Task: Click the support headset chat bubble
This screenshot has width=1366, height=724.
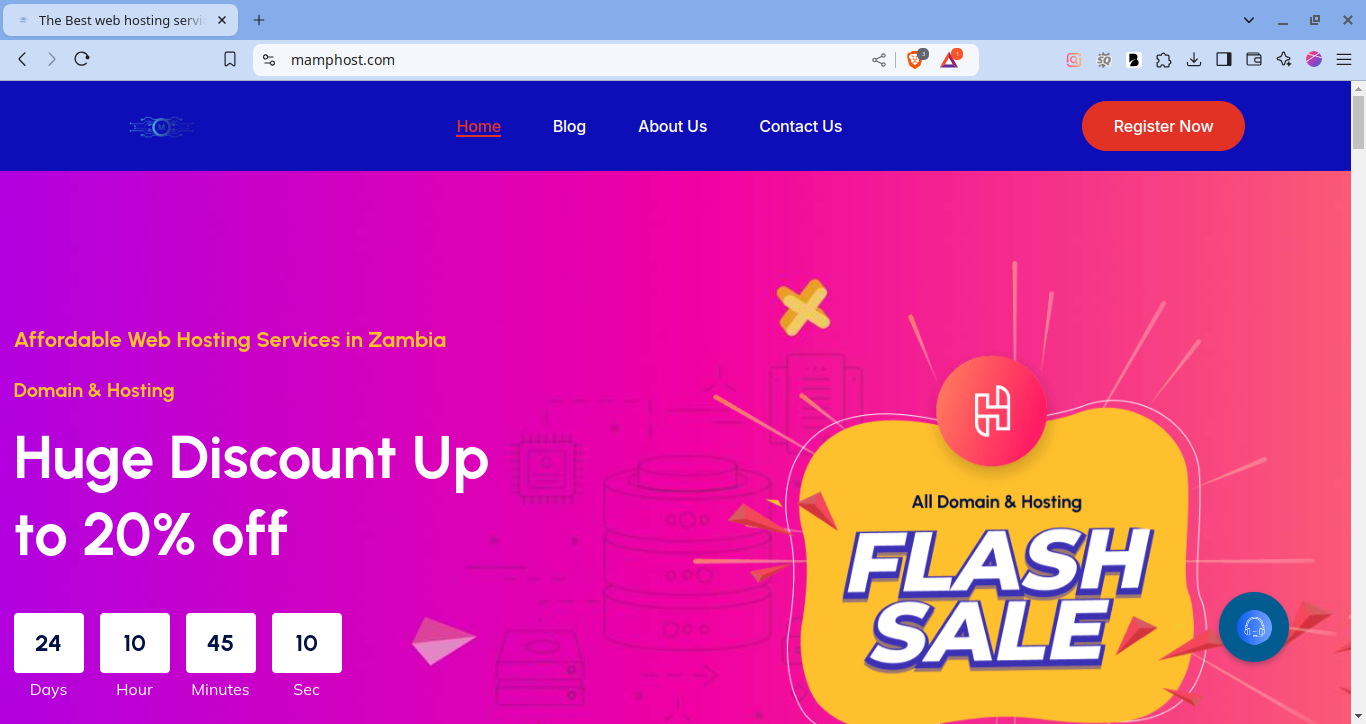Action: click(x=1254, y=627)
